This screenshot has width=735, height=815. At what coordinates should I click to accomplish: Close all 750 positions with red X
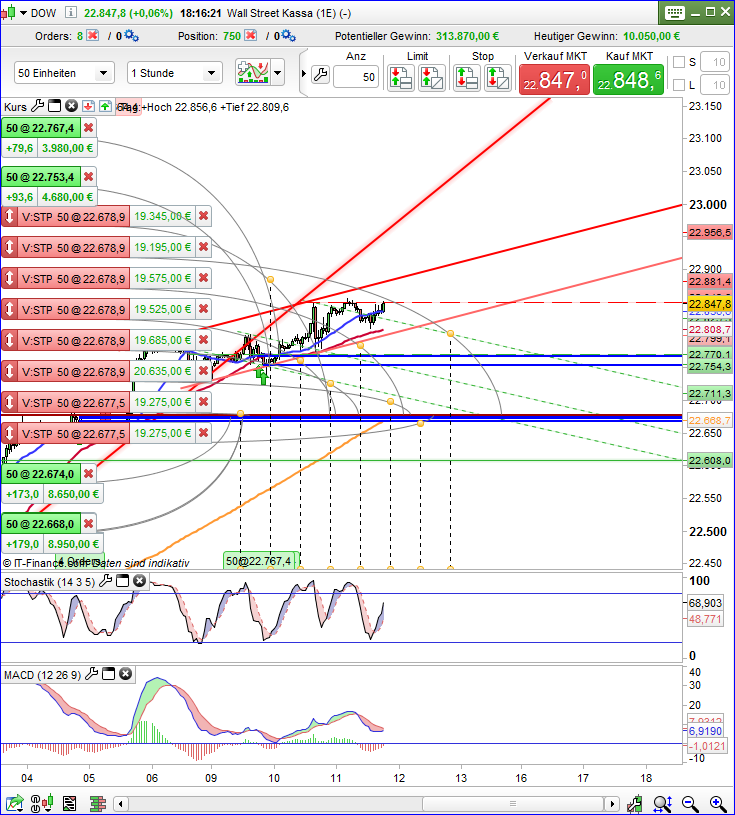coord(251,35)
